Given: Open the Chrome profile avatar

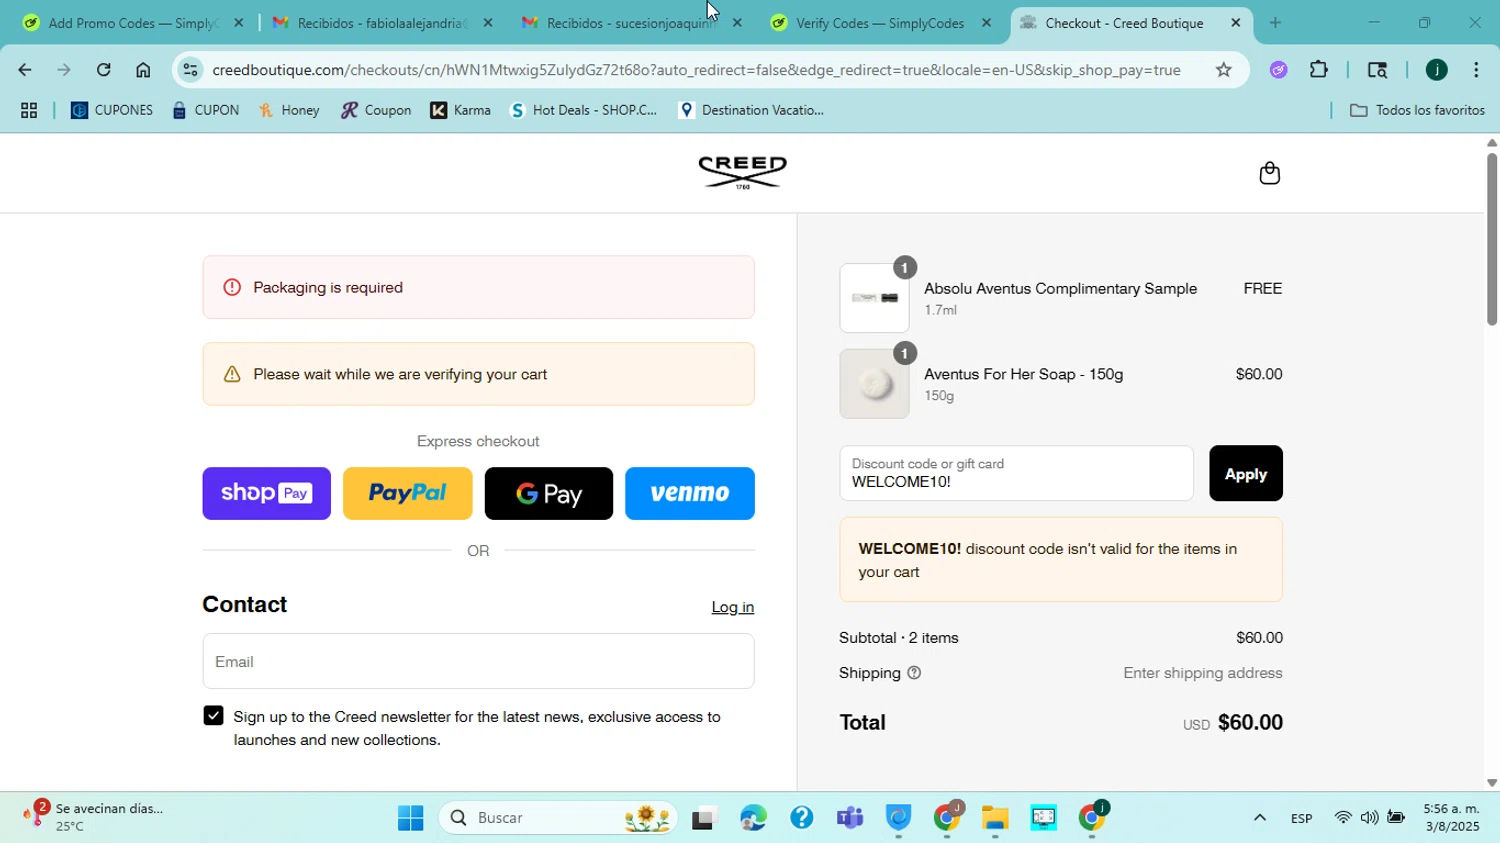Looking at the screenshot, I should pyautogui.click(x=1436, y=70).
